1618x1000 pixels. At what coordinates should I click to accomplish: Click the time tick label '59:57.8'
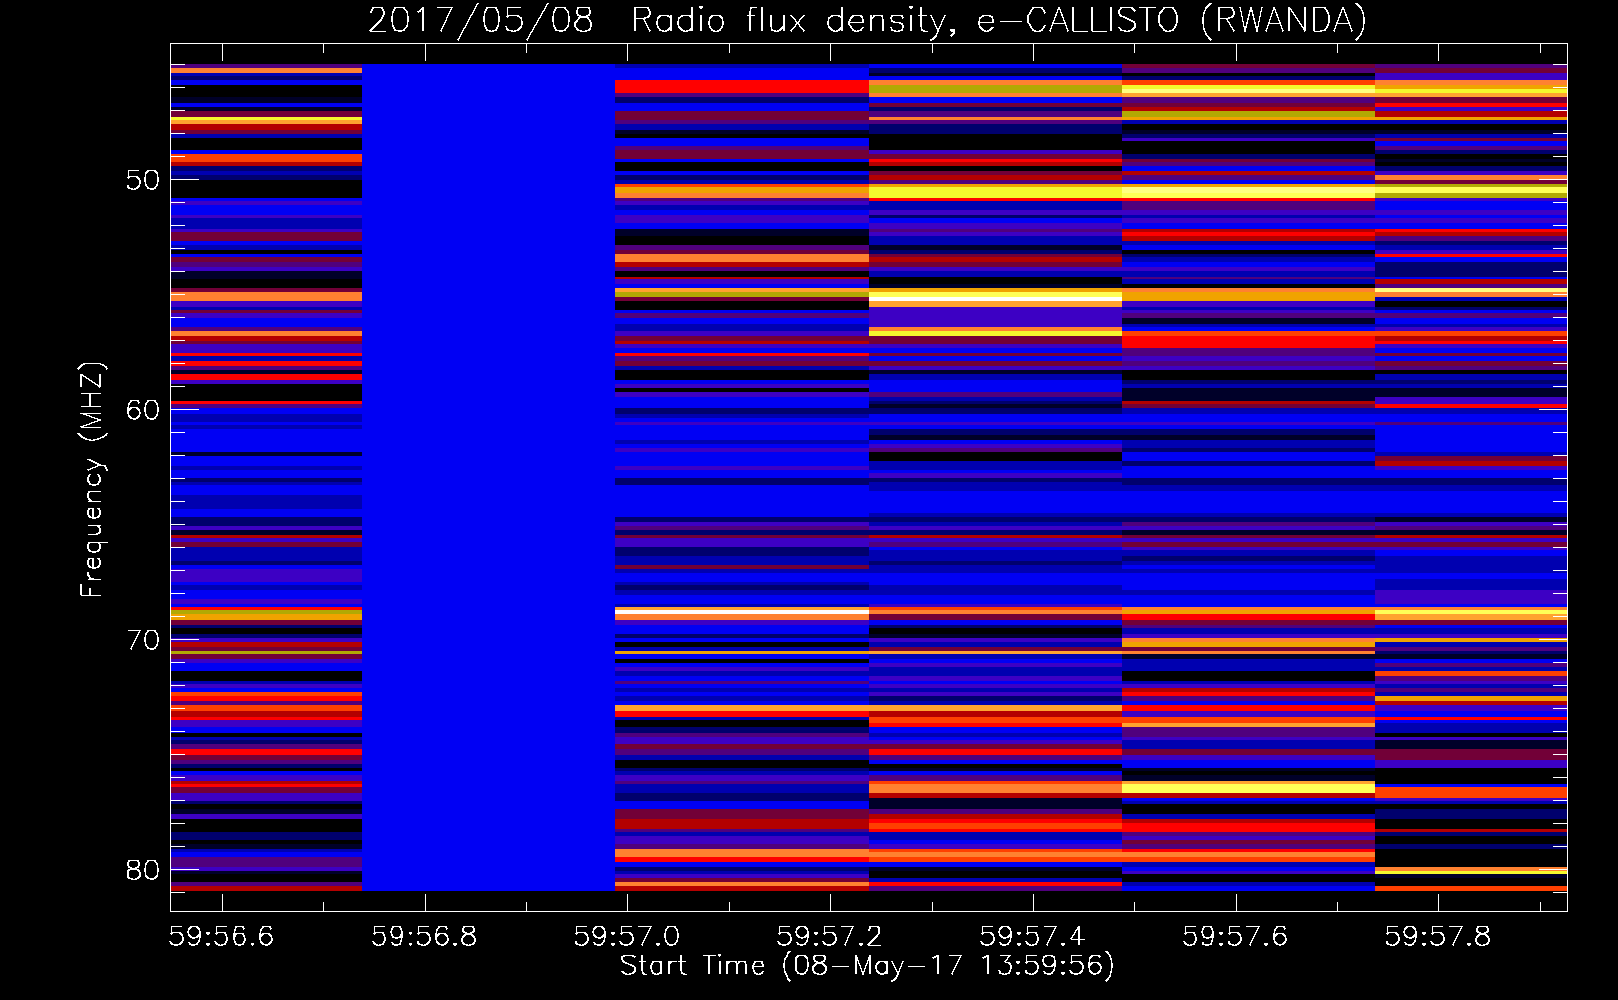coord(1438,937)
